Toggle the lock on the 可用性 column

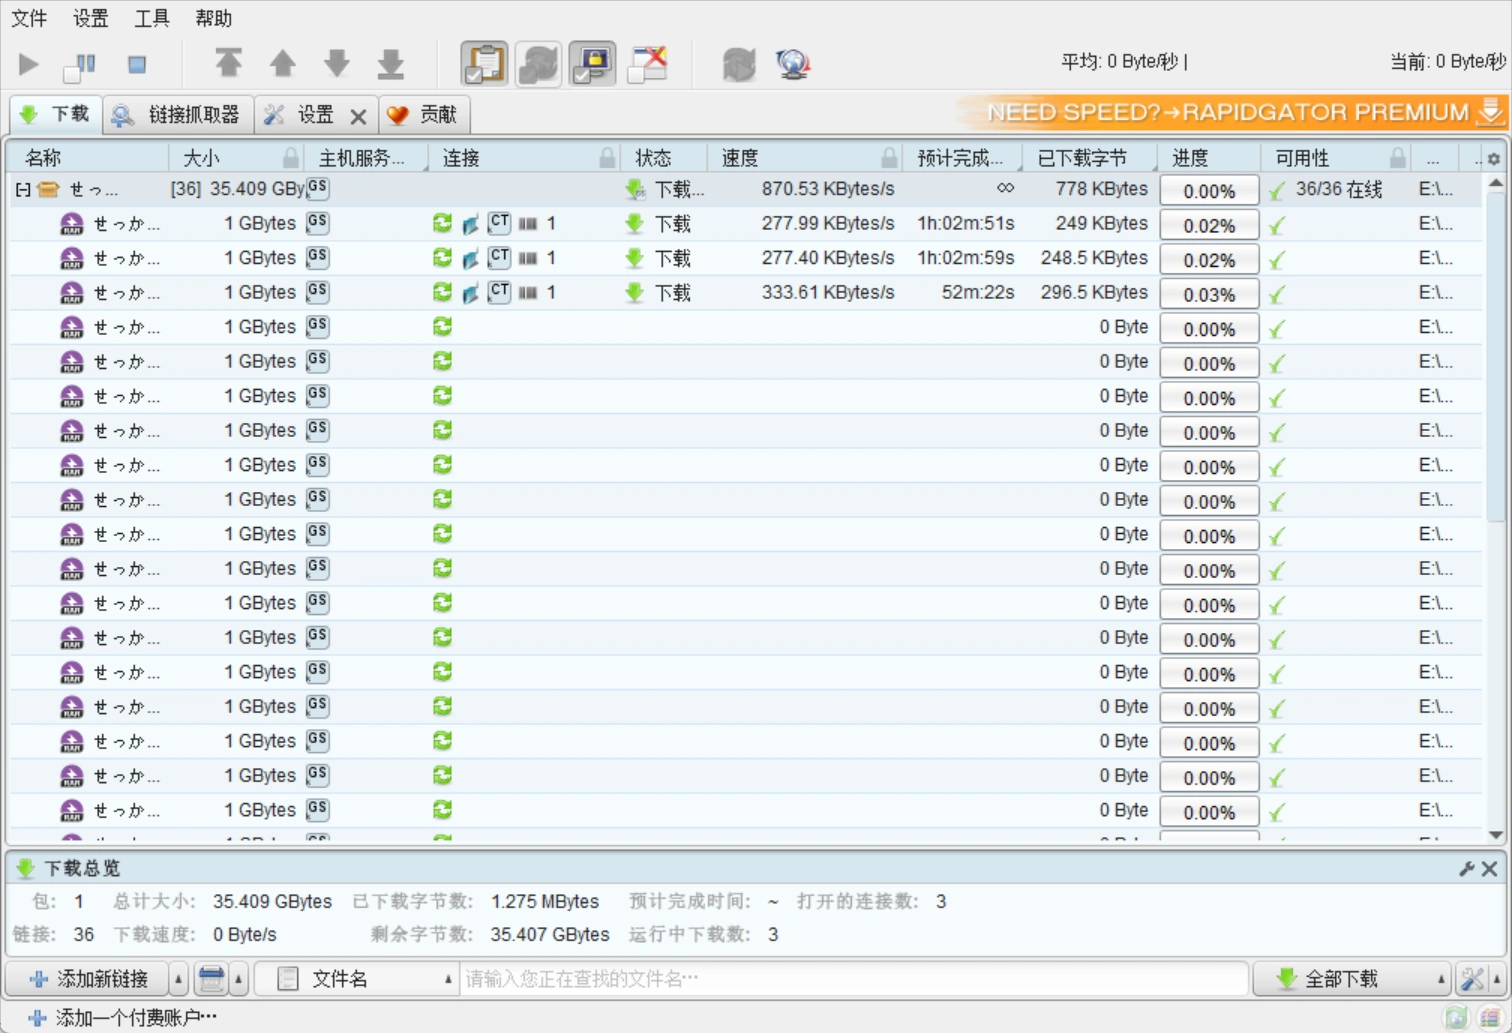(x=1398, y=157)
